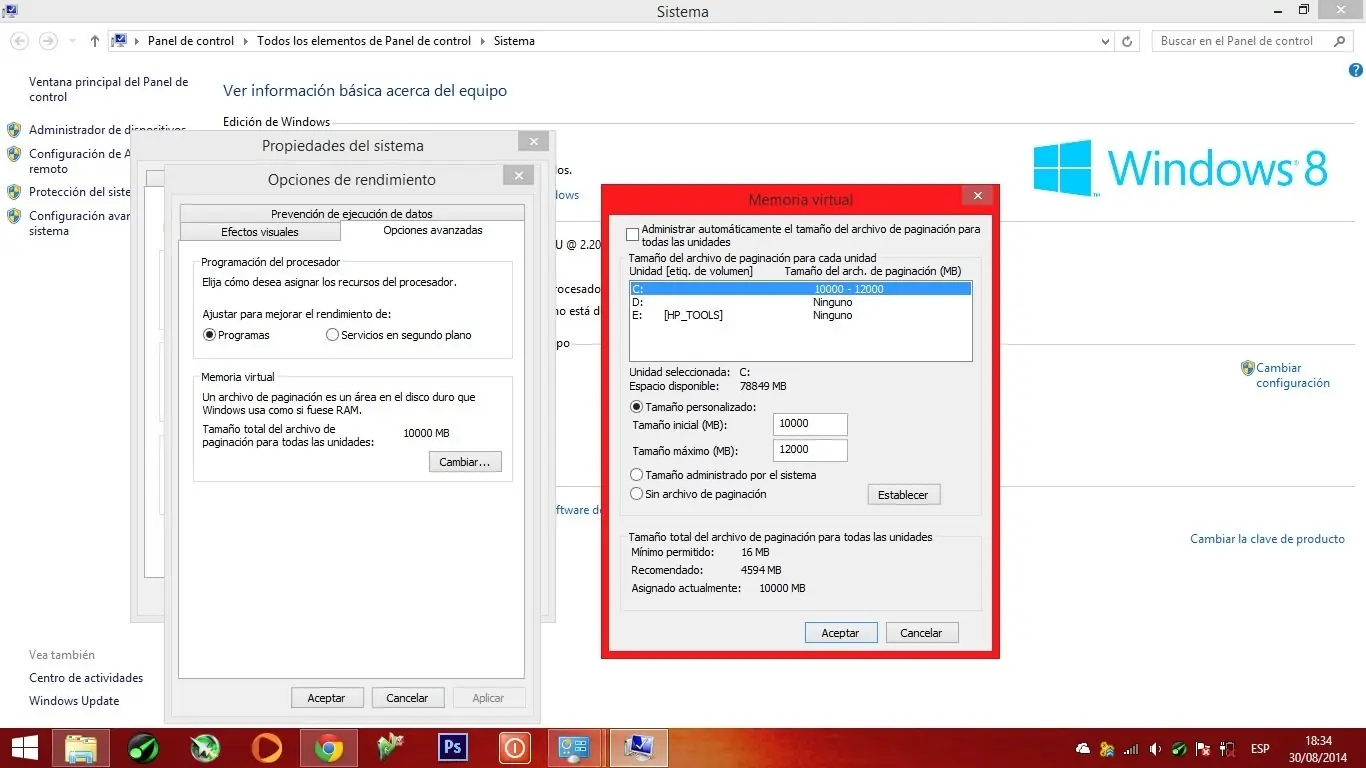The image size is (1366, 768).
Task: Go forward with the Explorer forward arrow
Action: coord(48,41)
